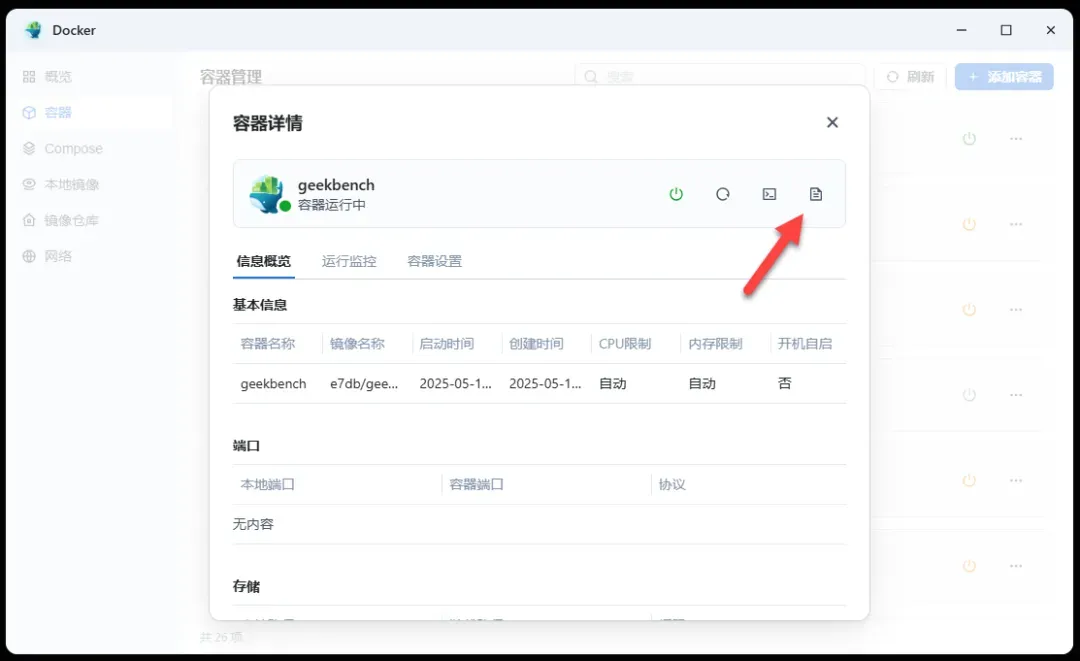Screen dimensions: 1080x661
Task: Click the geekbench container whale image
Action: [x=268, y=194]
